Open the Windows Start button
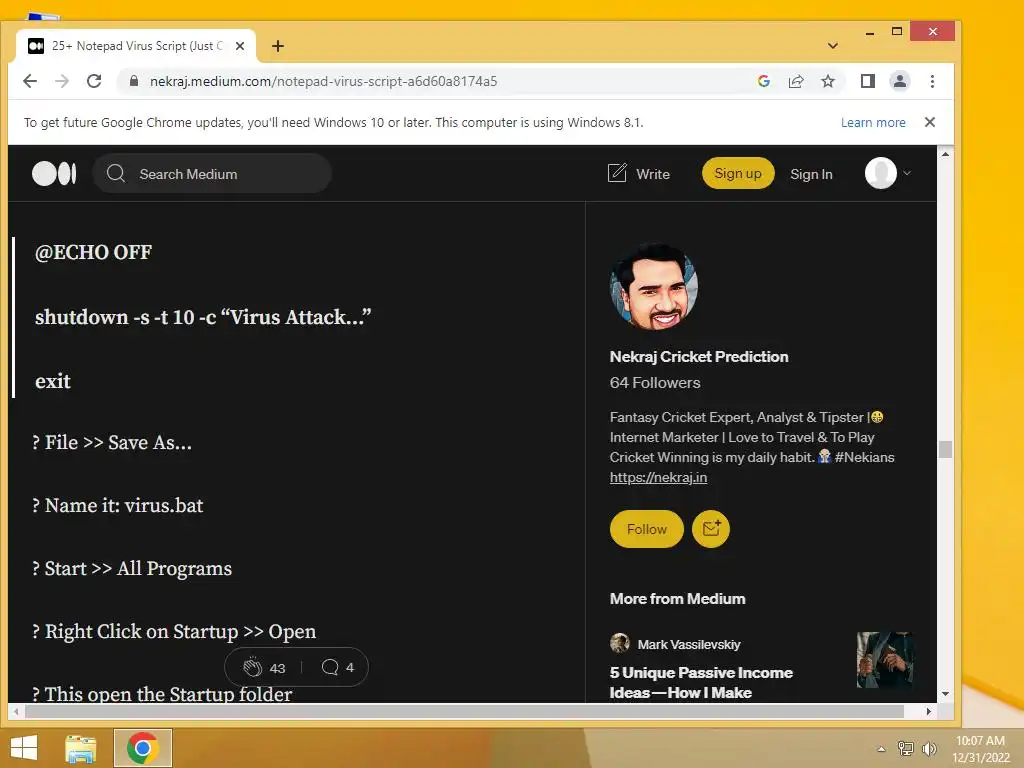The width and height of the screenshot is (1024, 768). pyautogui.click(x=24, y=748)
